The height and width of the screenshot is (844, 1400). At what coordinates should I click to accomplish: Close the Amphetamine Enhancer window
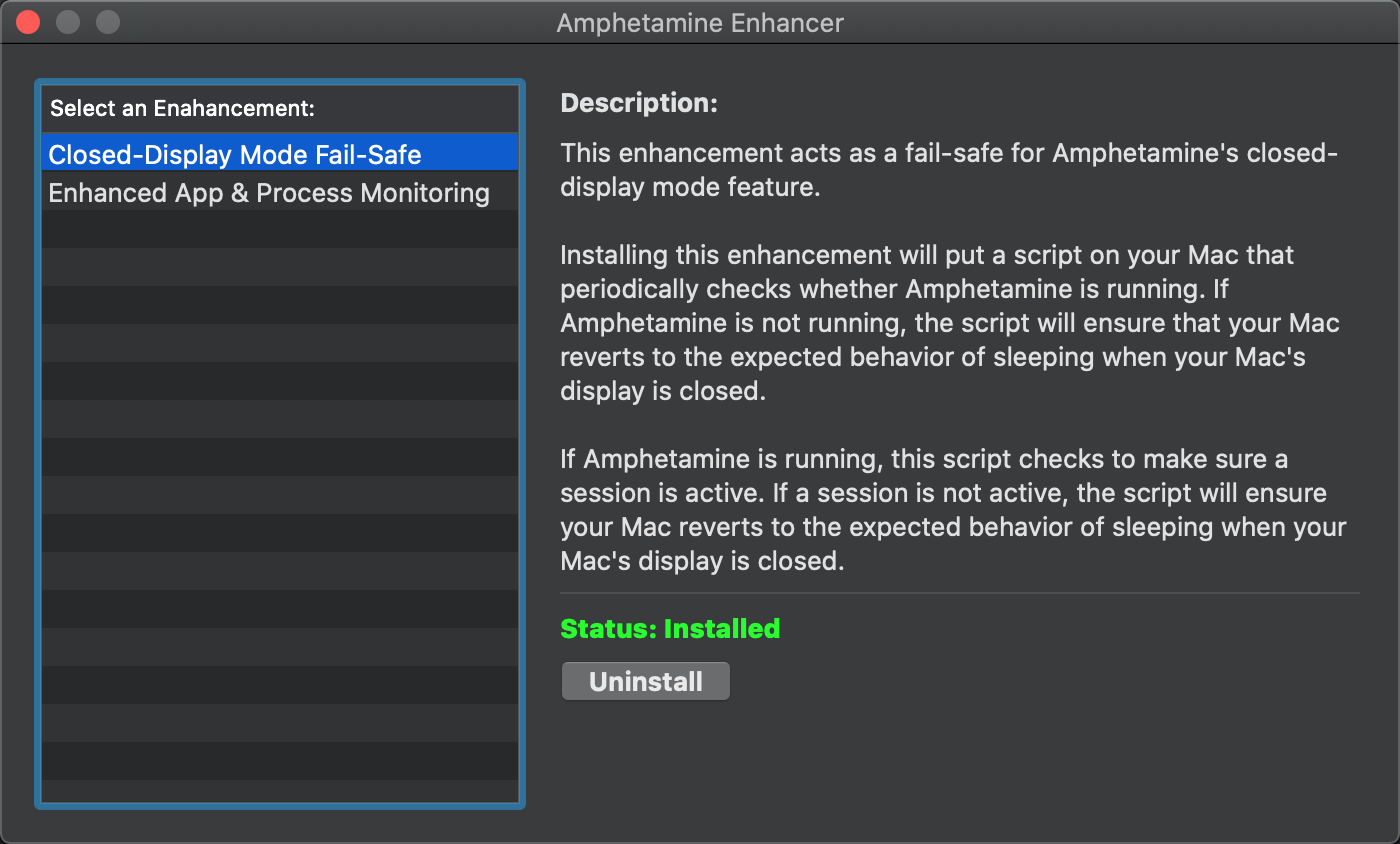pos(28,22)
